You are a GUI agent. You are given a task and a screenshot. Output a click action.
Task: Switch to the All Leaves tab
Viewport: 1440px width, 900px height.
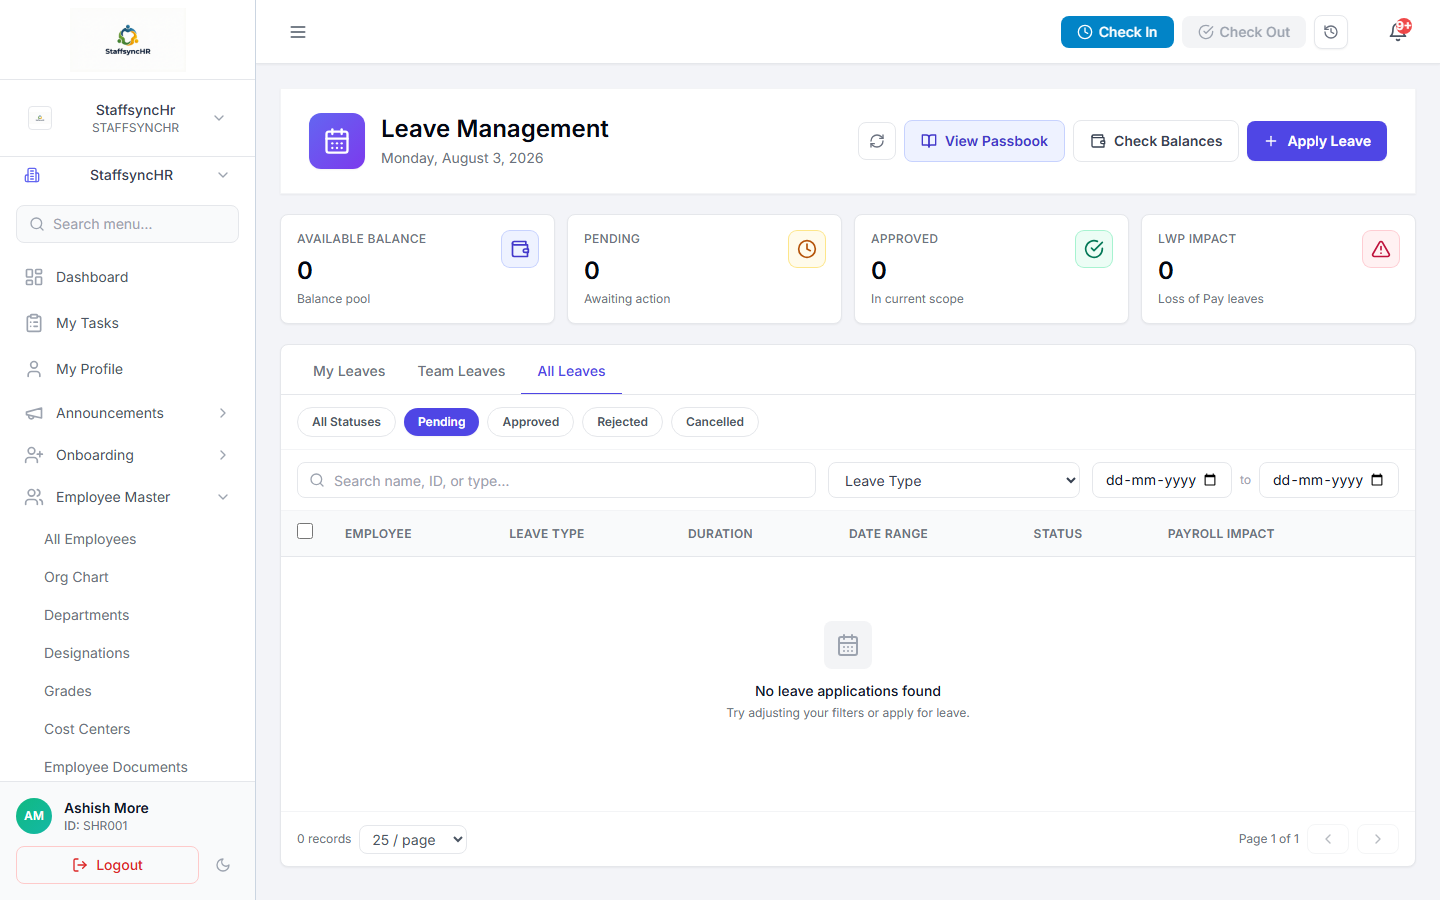571,371
